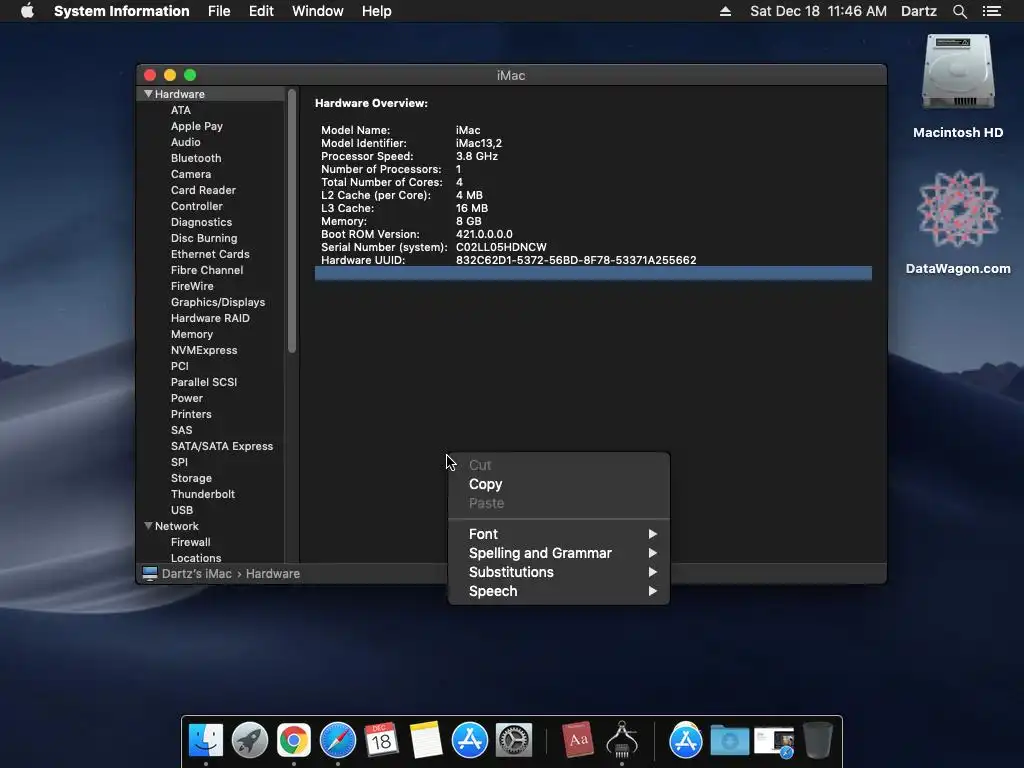Click the Boot ROM Version 421.0.0.0.0
The width and height of the screenshot is (1024, 768).
(x=484, y=234)
